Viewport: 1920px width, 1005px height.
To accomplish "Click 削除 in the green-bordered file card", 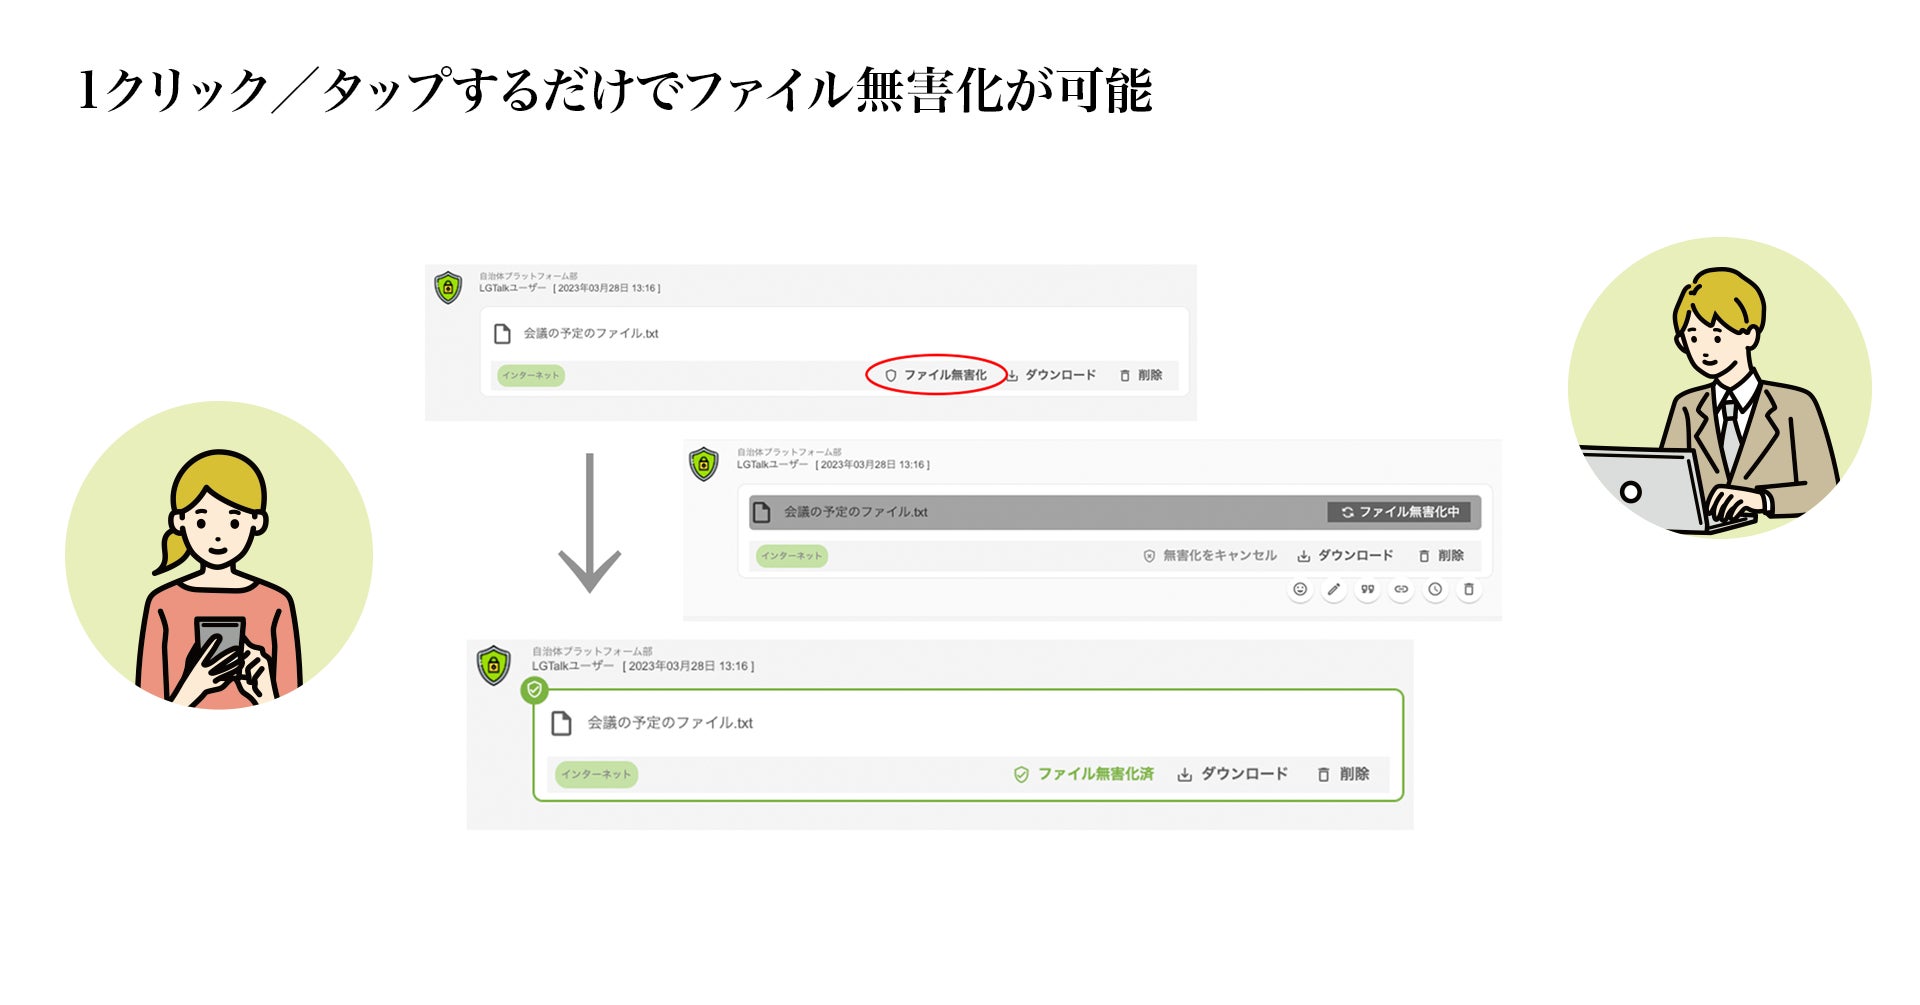I will [x=1343, y=774].
